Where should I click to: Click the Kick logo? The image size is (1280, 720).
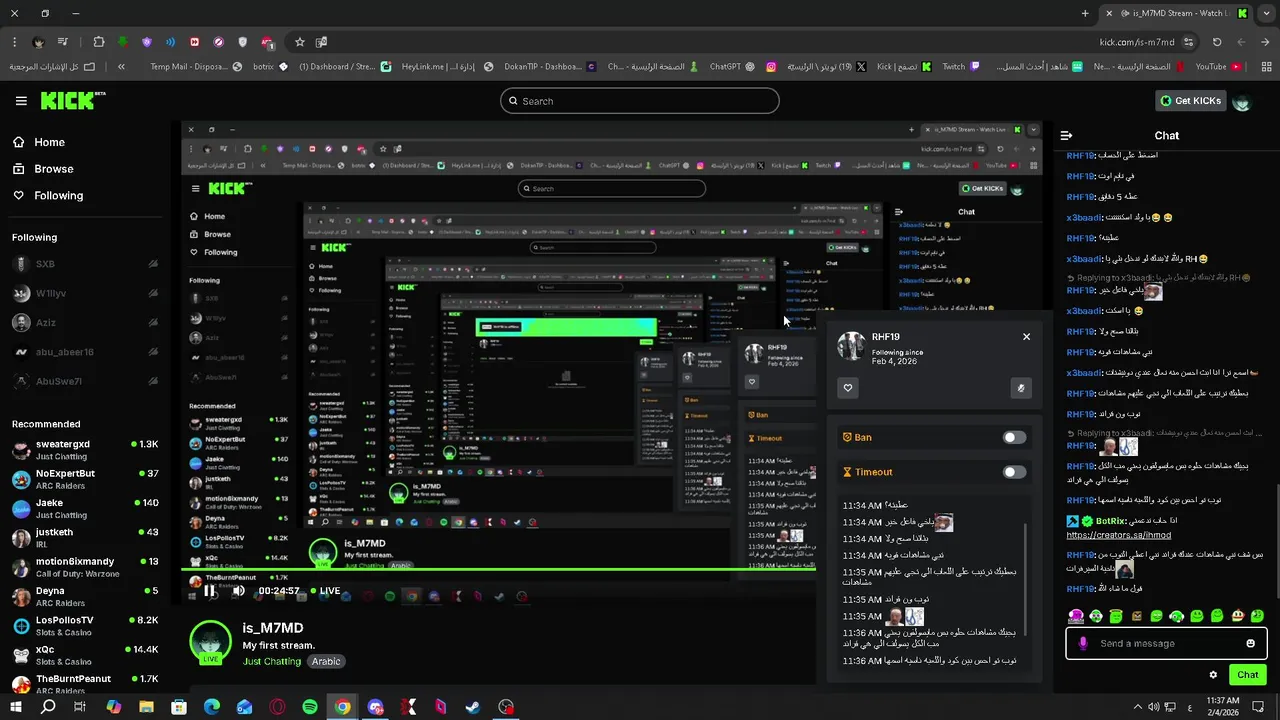72,100
